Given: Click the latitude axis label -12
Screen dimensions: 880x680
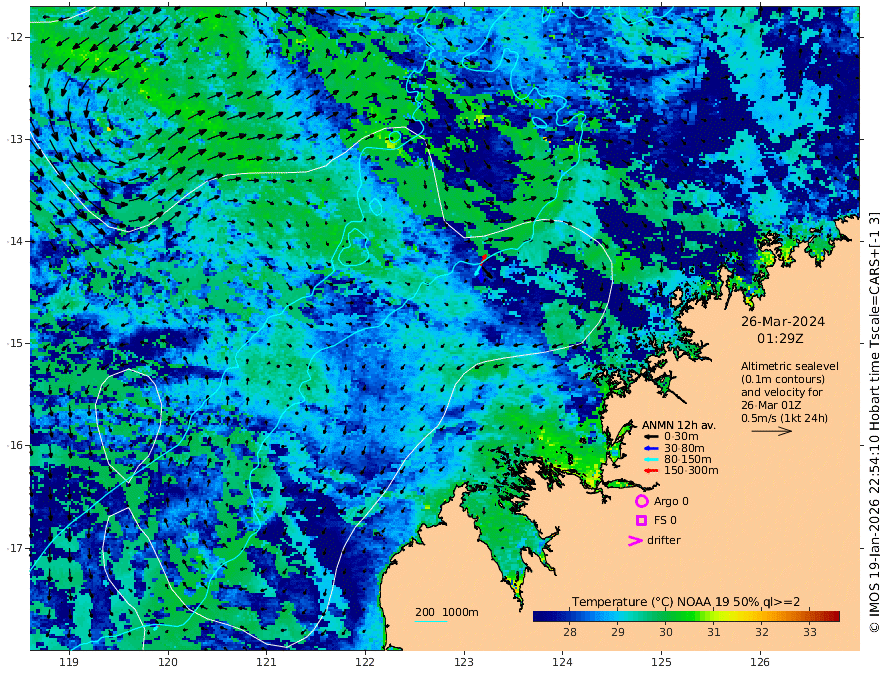Looking at the screenshot, I should (x=15, y=37).
